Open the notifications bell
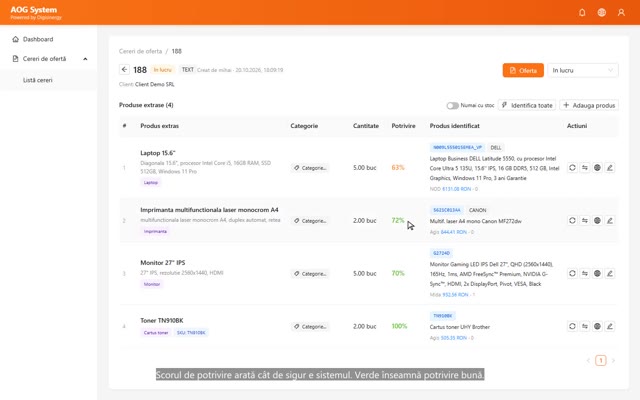Screen dimensions: 640x400 coord(582,13)
